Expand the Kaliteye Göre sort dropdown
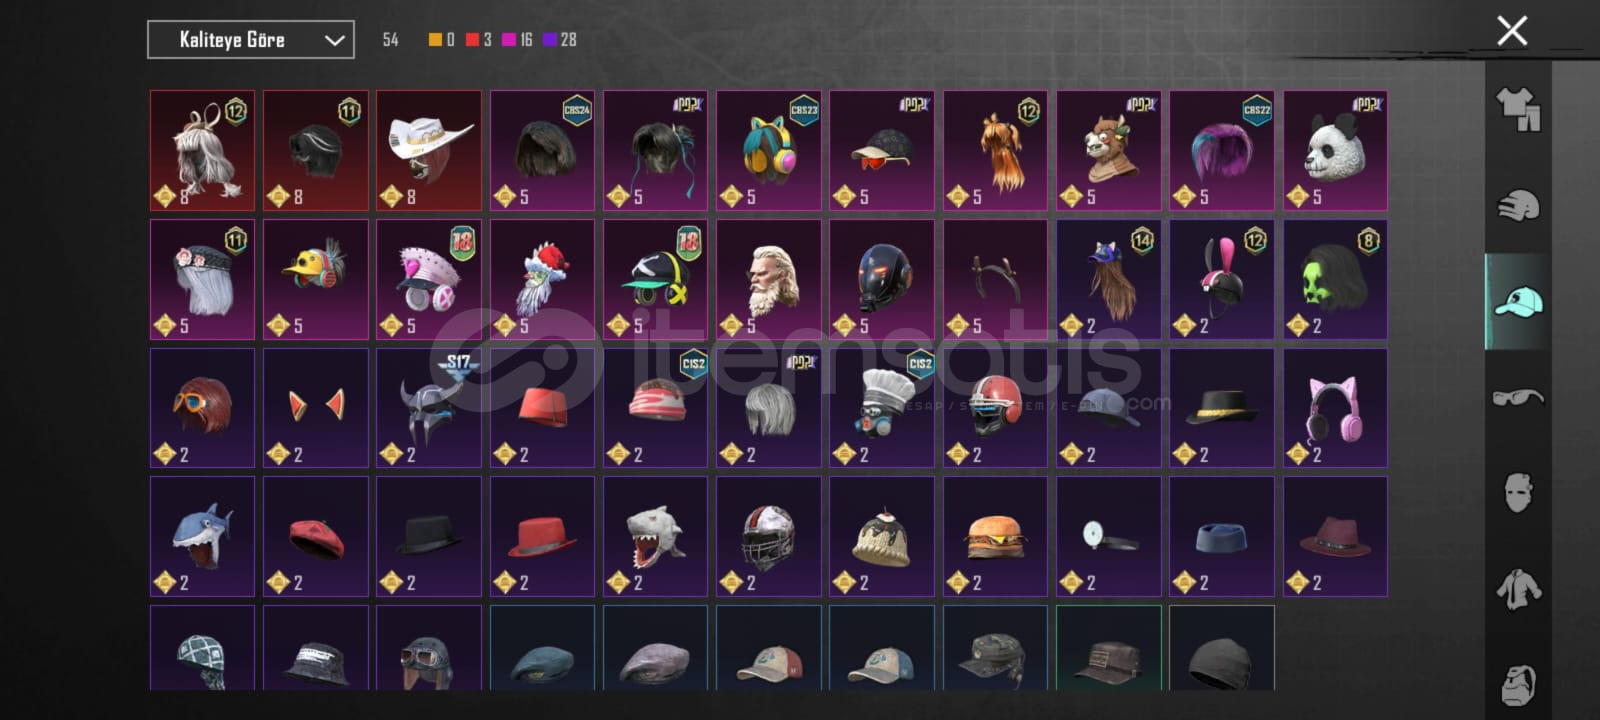 (251, 40)
